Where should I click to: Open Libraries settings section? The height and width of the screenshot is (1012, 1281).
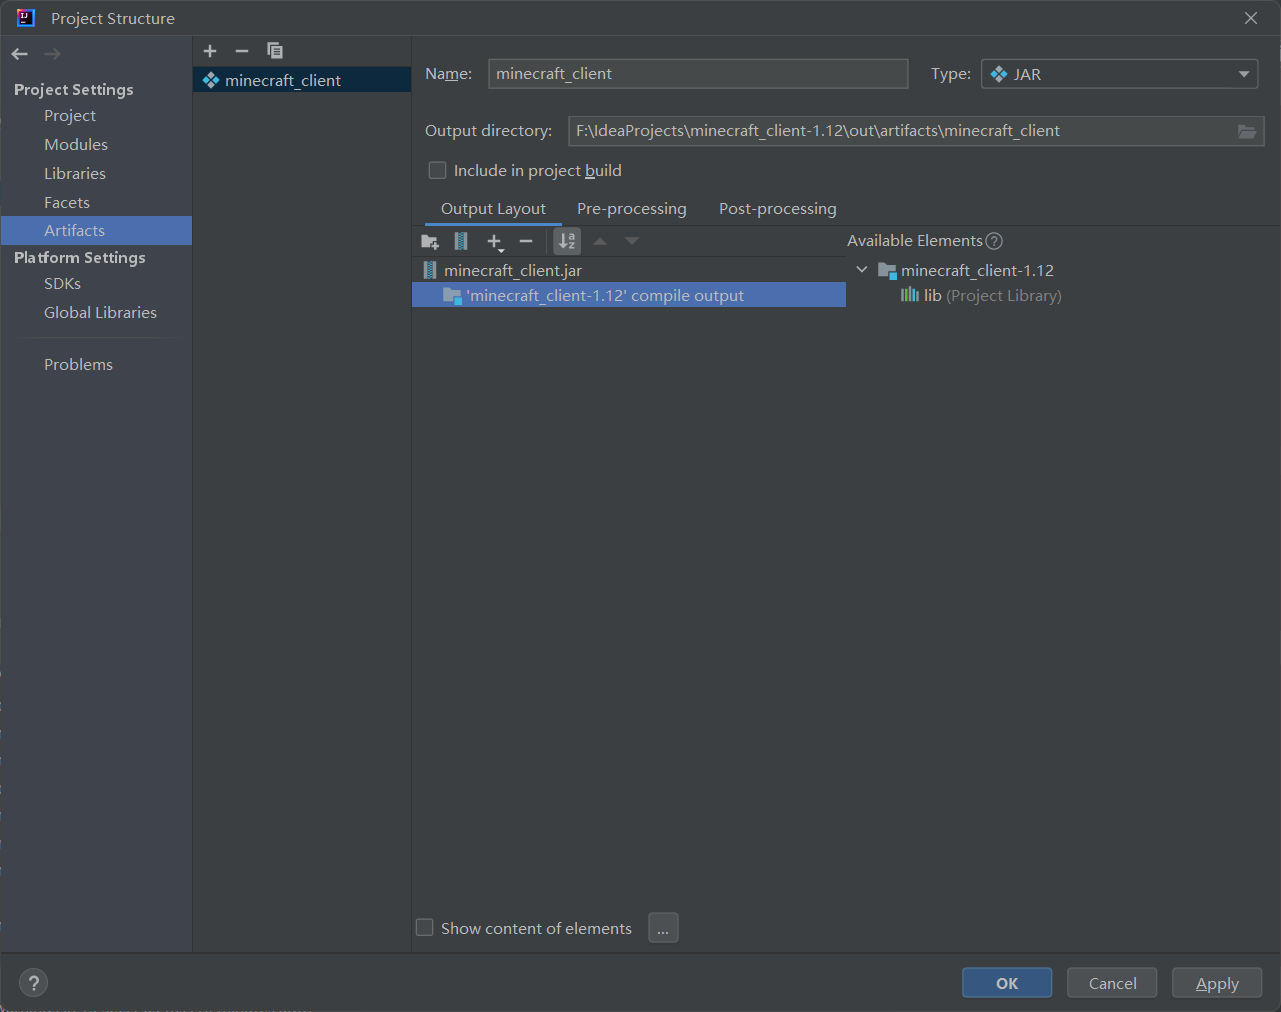[x=75, y=174]
